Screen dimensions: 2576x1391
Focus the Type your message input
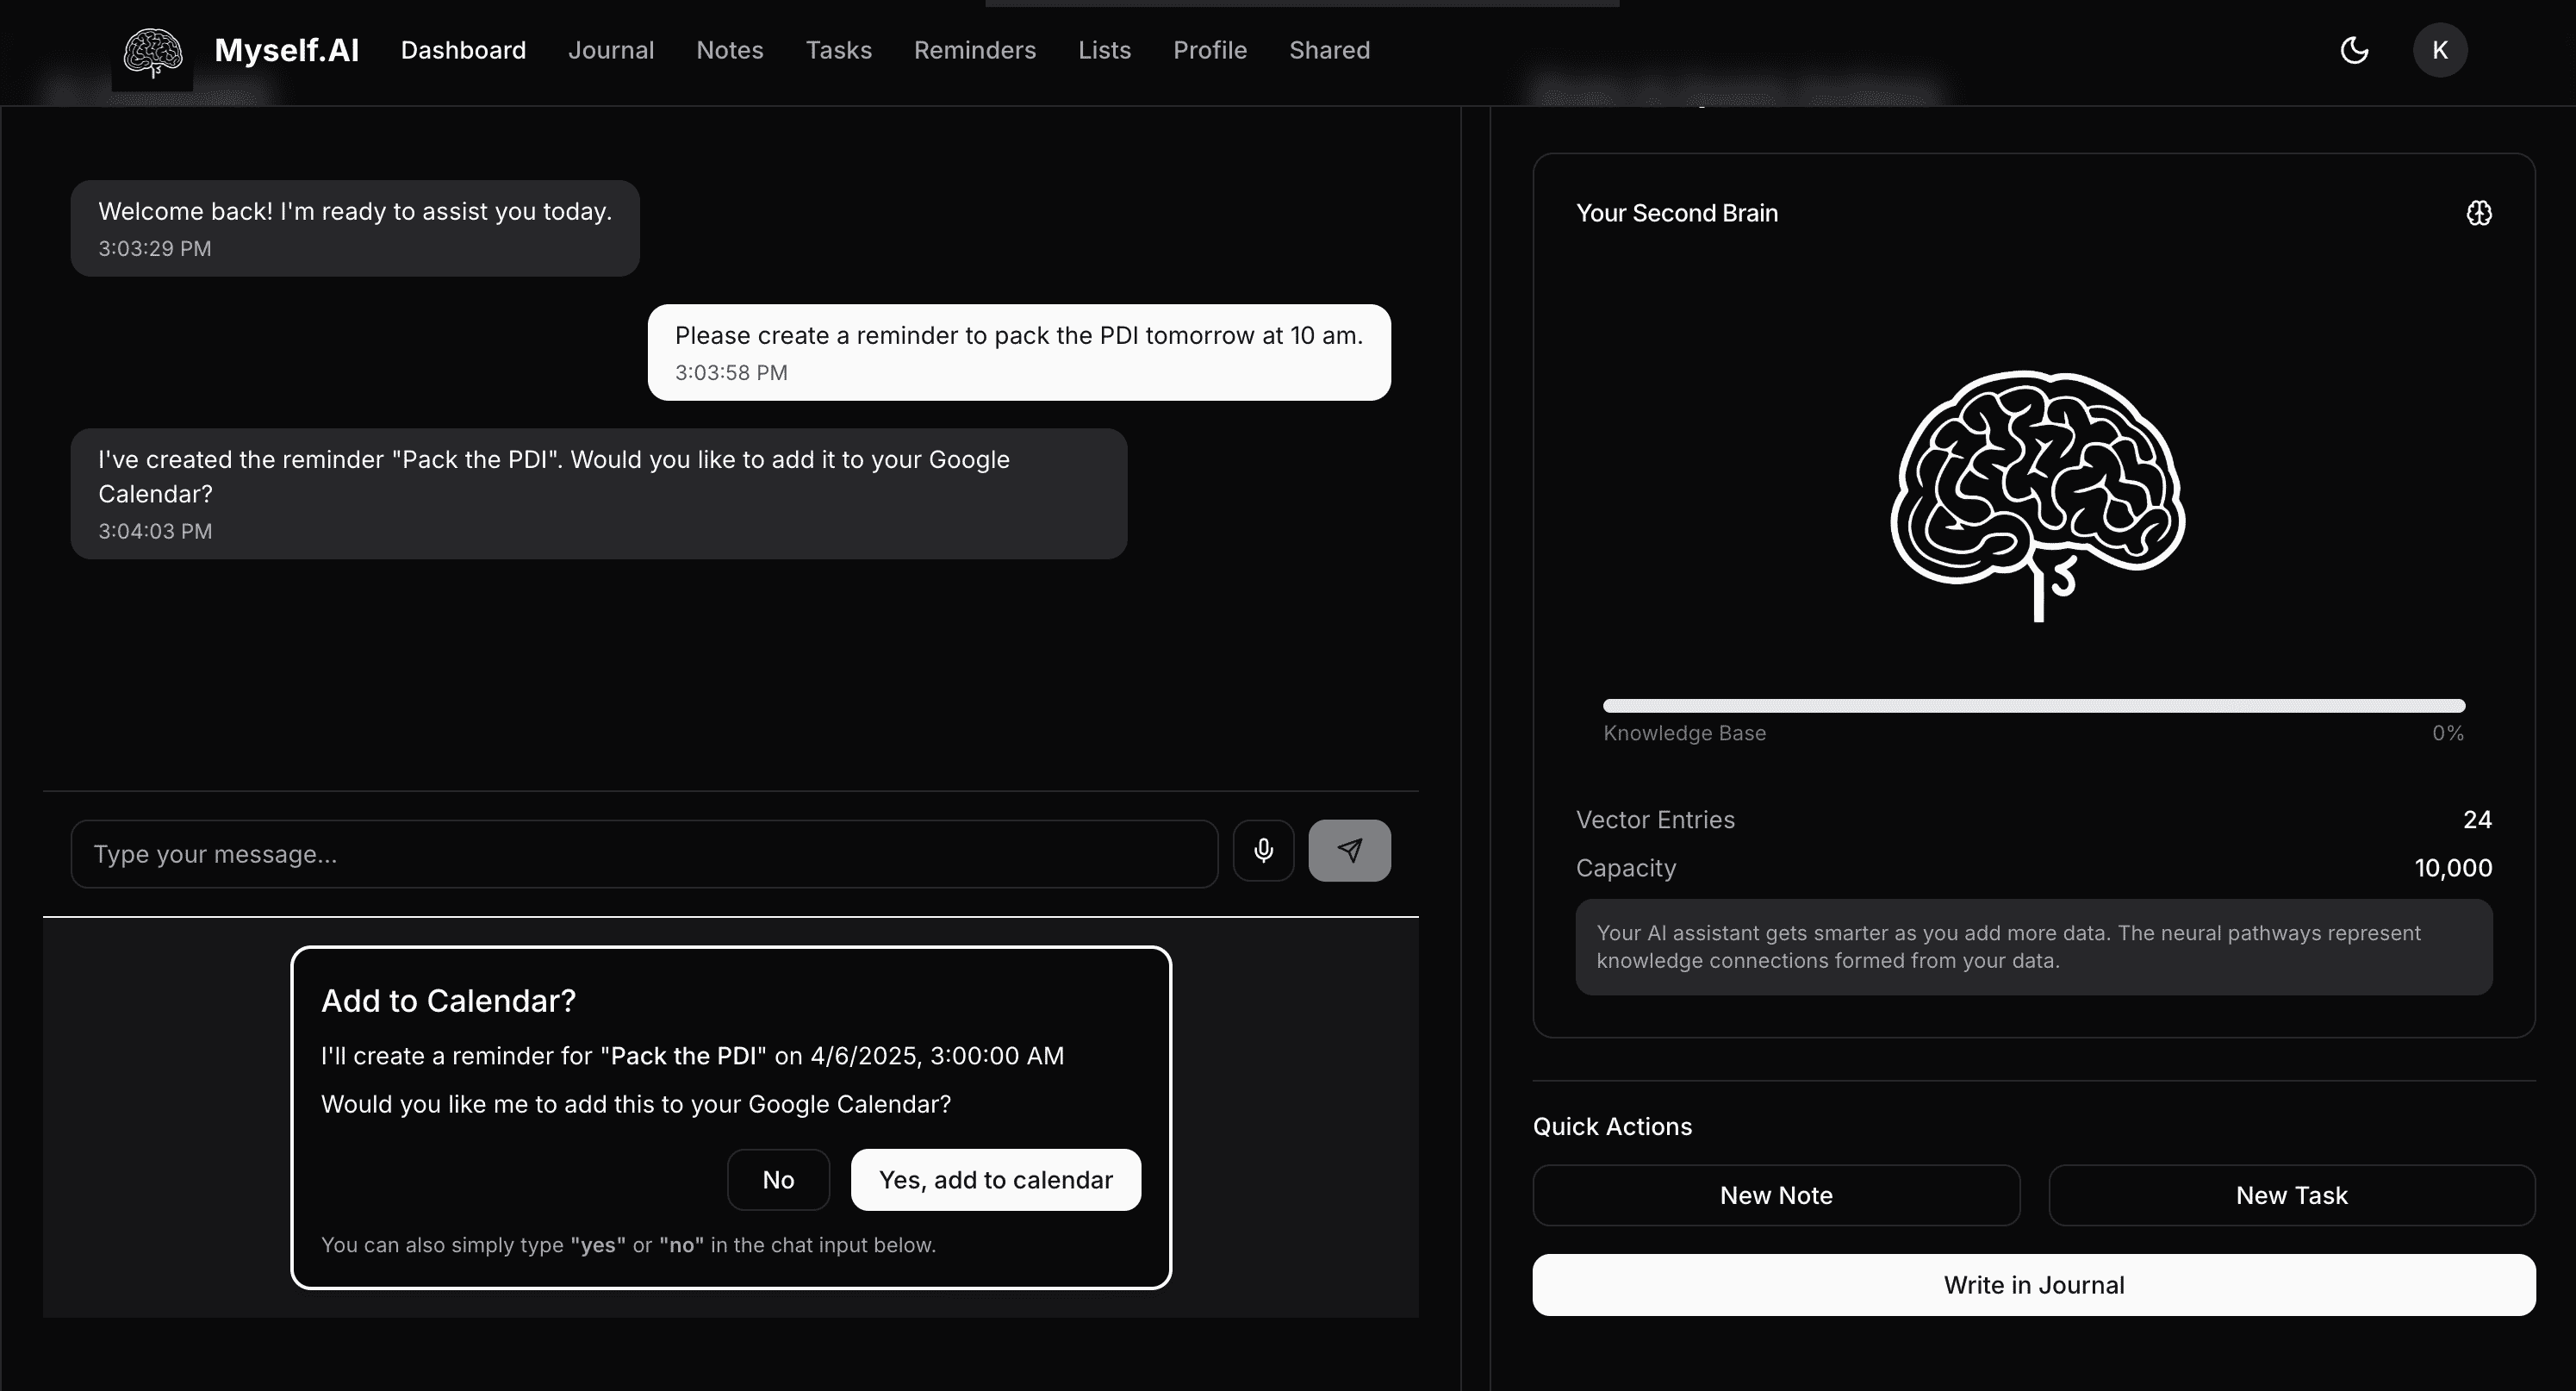tap(644, 854)
